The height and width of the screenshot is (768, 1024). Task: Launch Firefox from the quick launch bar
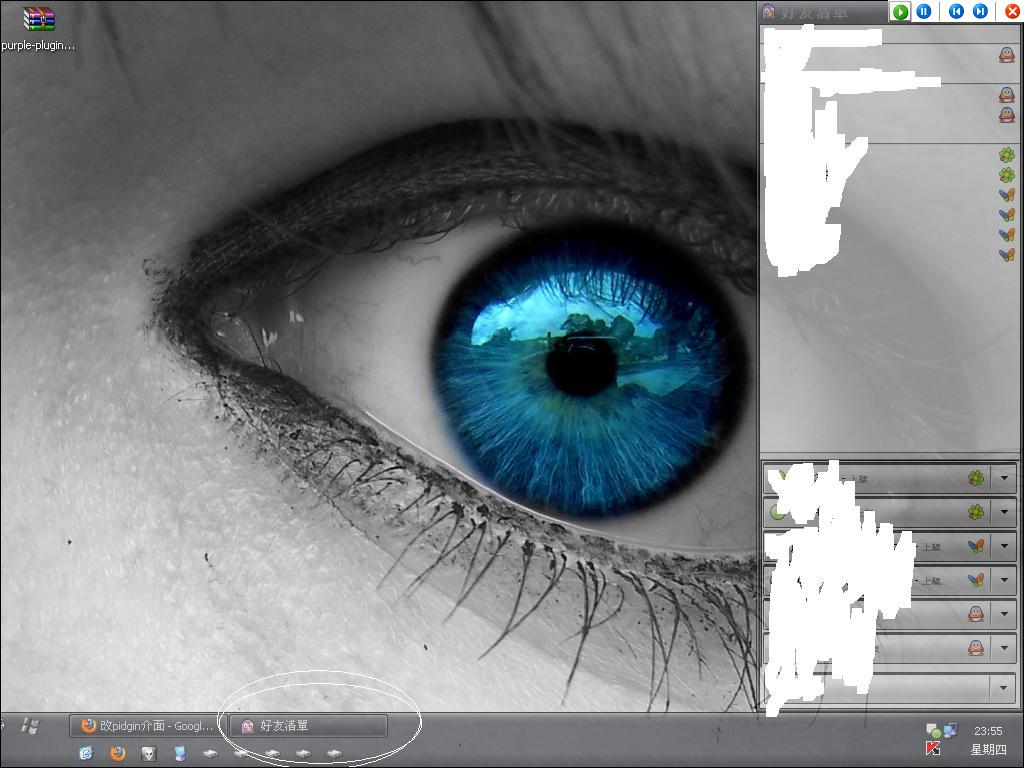(117, 753)
